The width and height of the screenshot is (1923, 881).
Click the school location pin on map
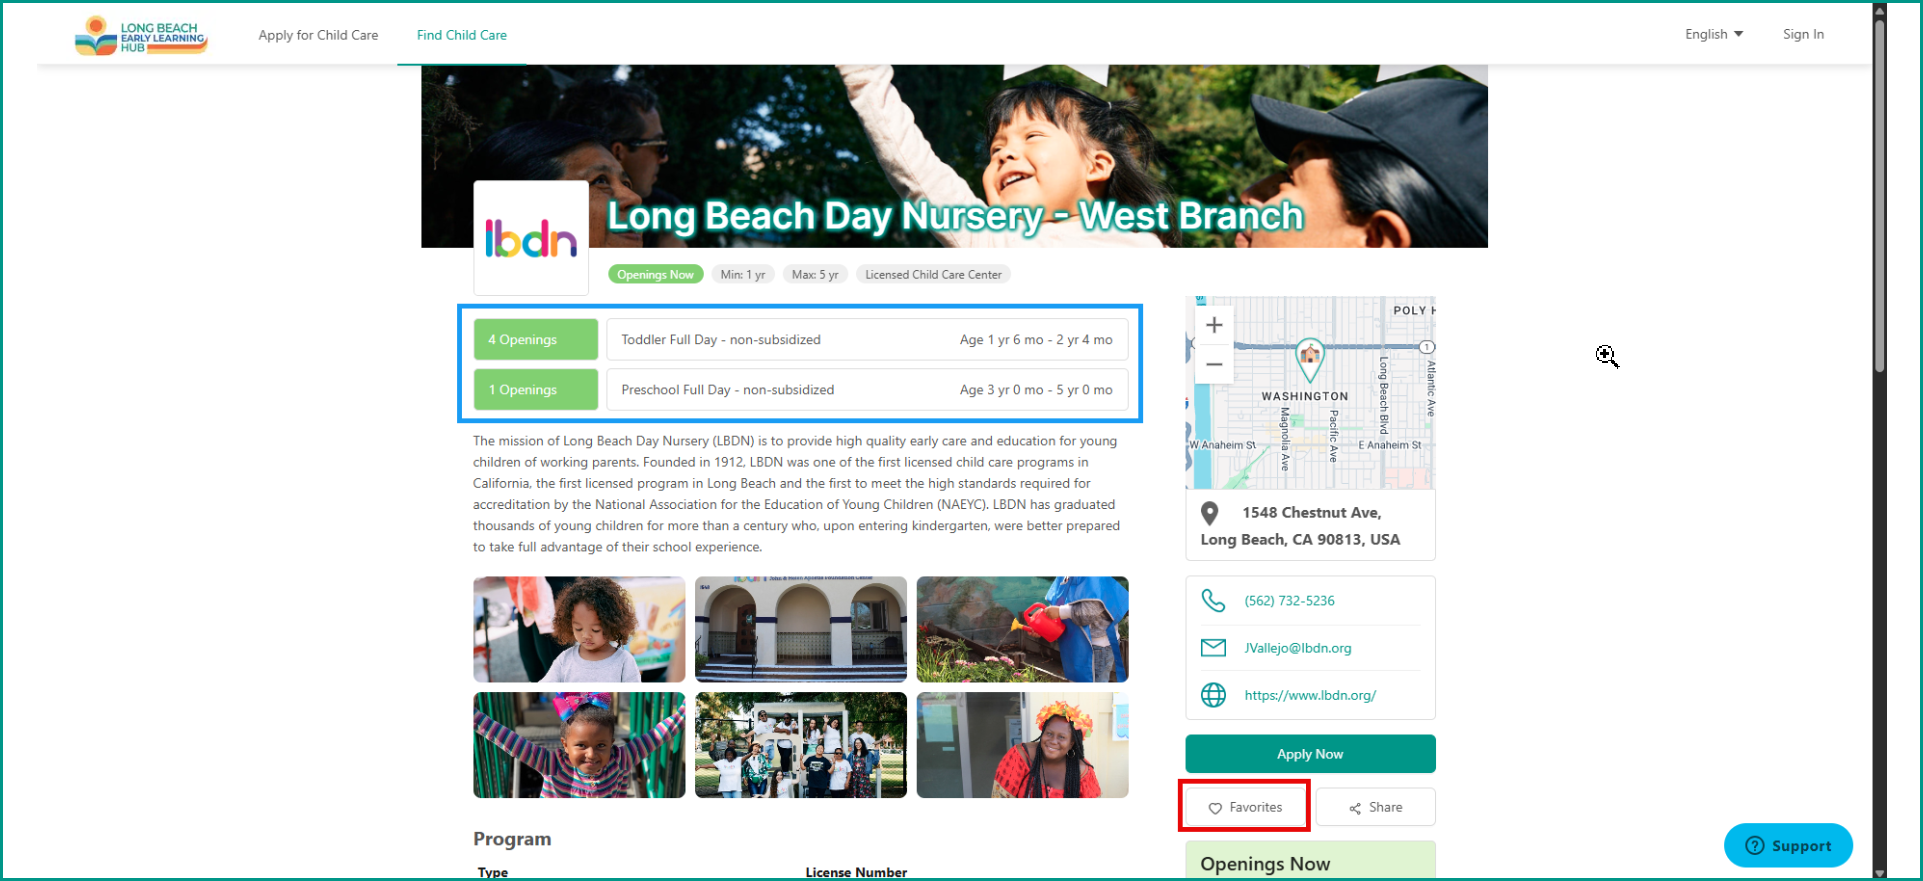[x=1309, y=359]
